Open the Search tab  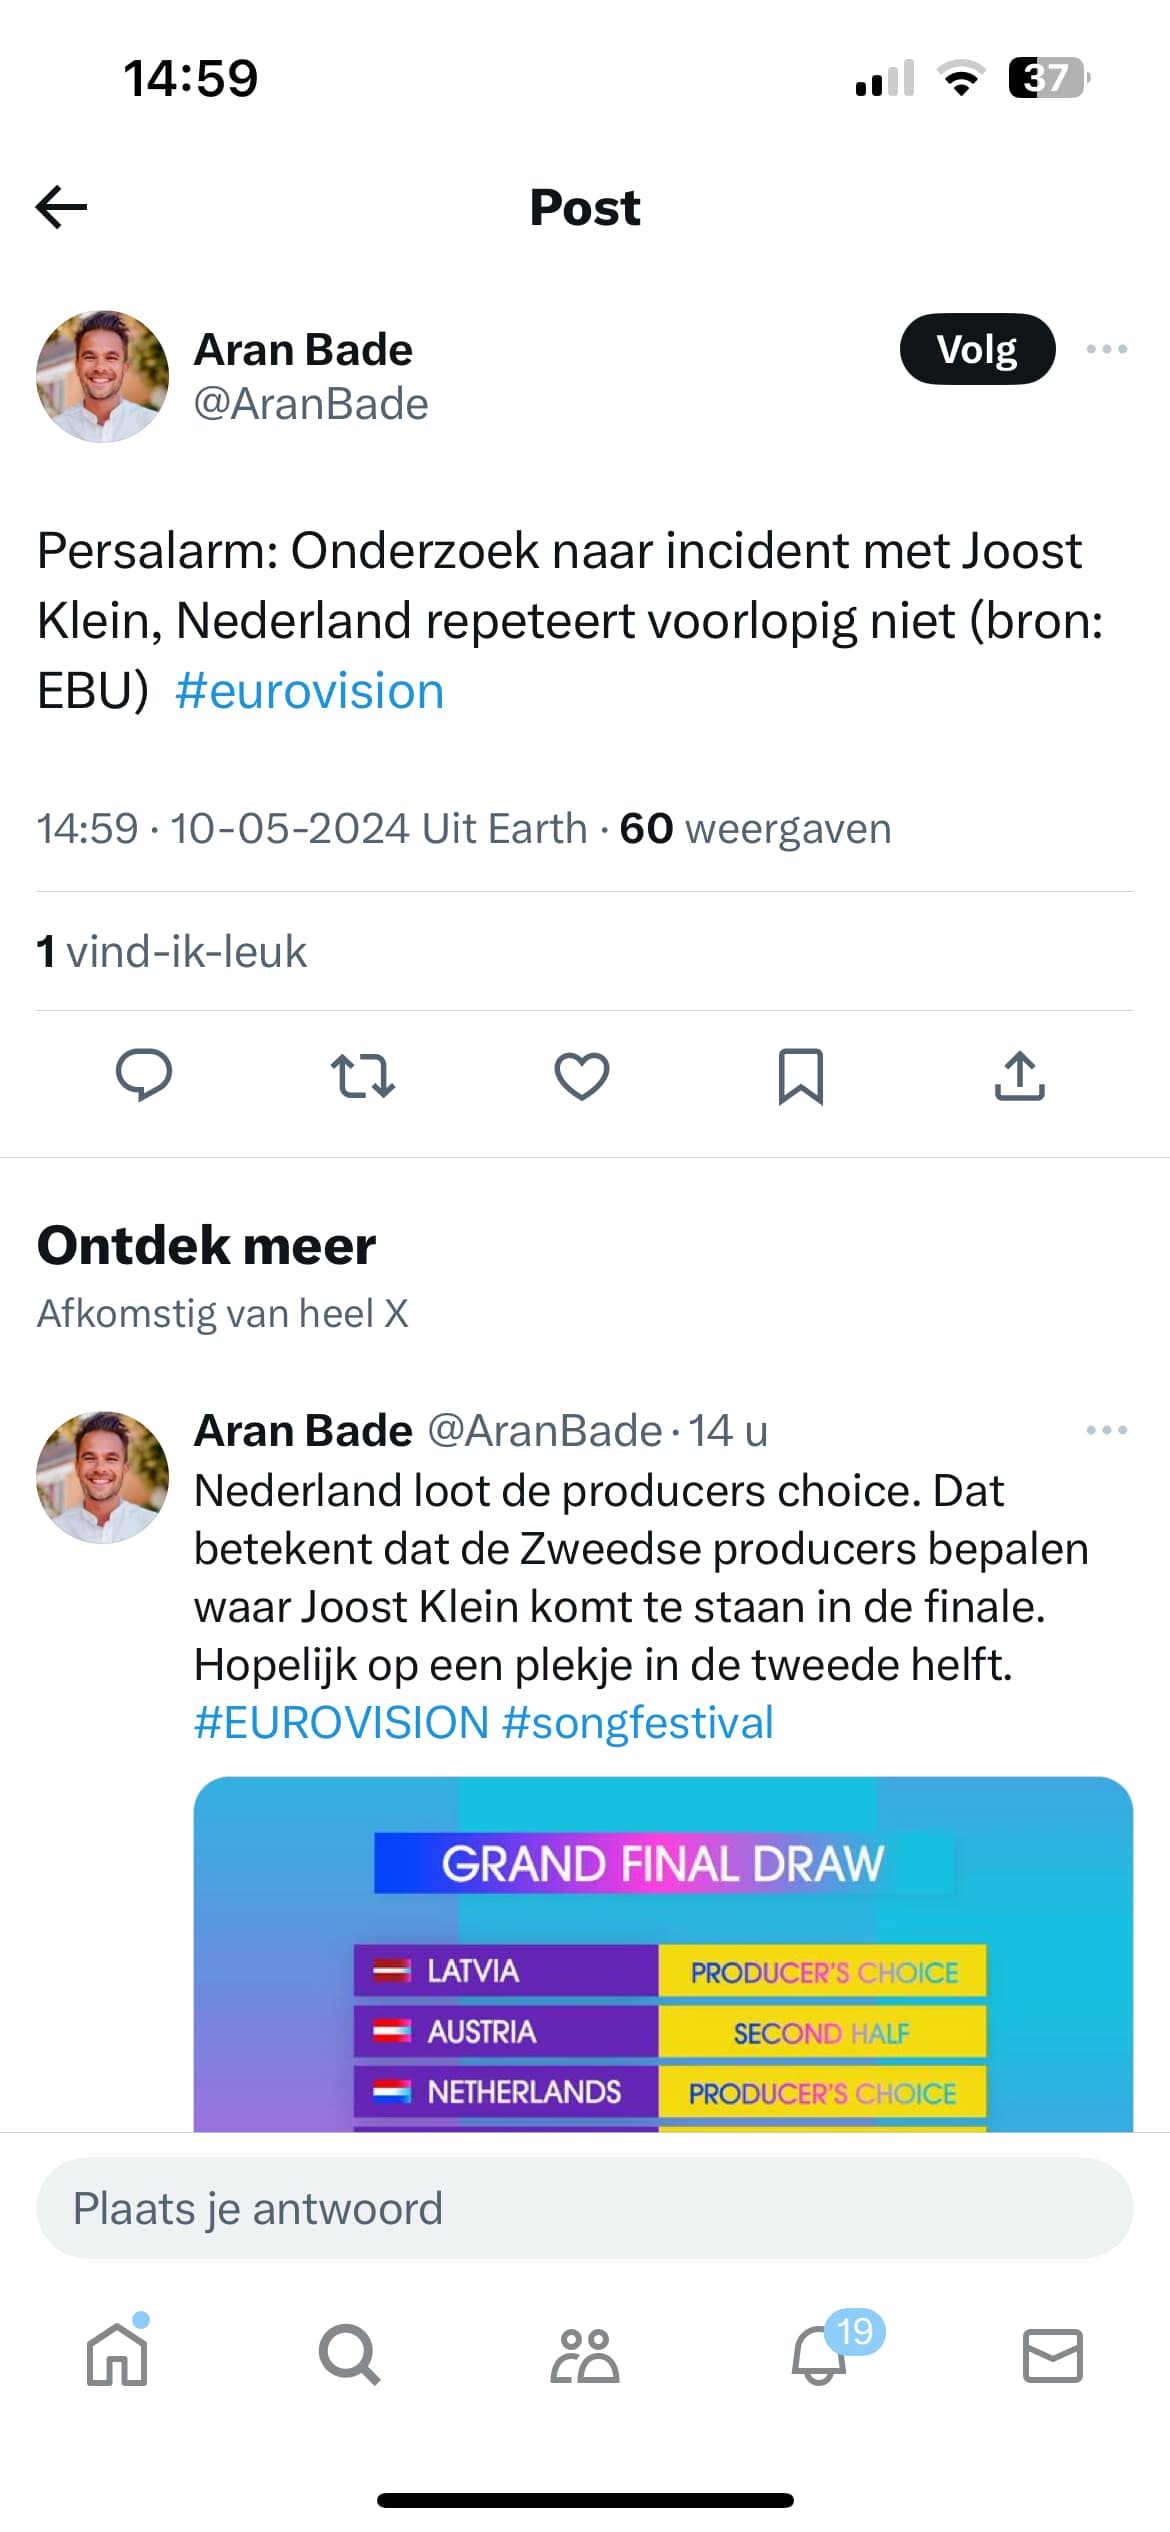coord(349,2355)
